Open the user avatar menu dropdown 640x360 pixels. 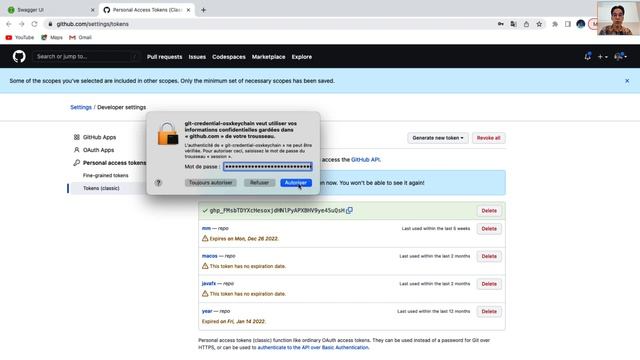point(621,57)
